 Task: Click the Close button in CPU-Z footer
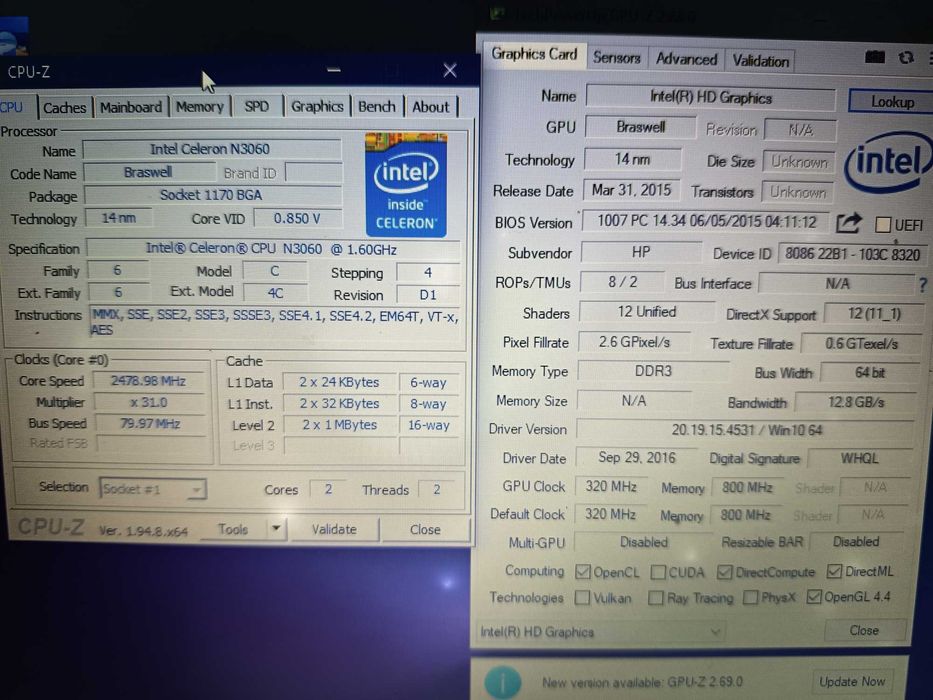(425, 530)
